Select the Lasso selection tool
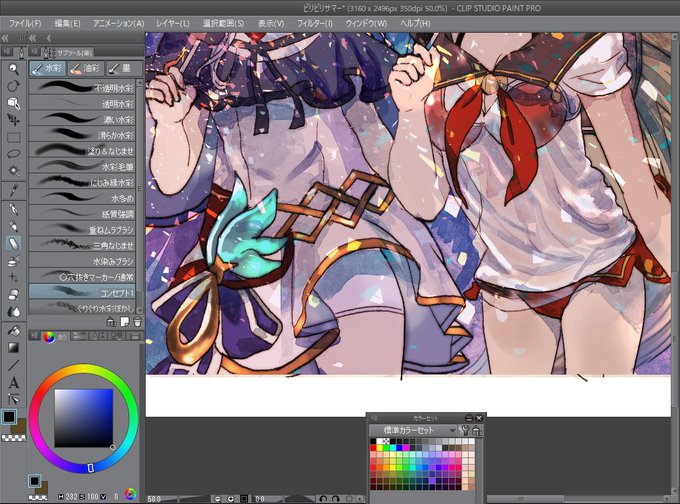The width and height of the screenshot is (680, 504). tap(14, 154)
